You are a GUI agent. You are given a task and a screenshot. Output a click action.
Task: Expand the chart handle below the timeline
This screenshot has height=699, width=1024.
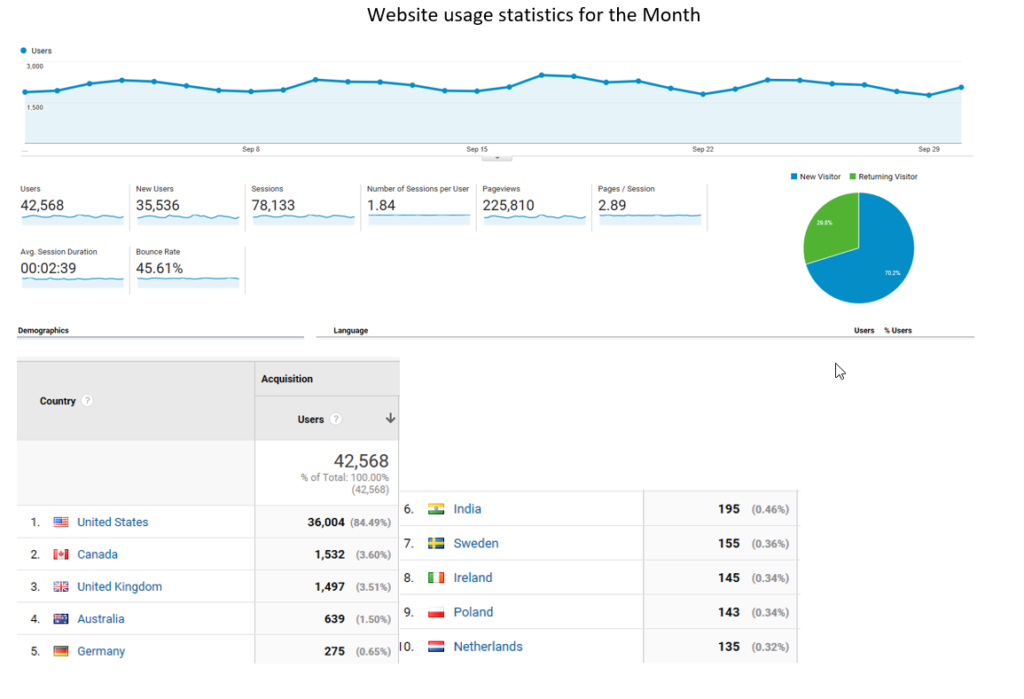tap(496, 156)
